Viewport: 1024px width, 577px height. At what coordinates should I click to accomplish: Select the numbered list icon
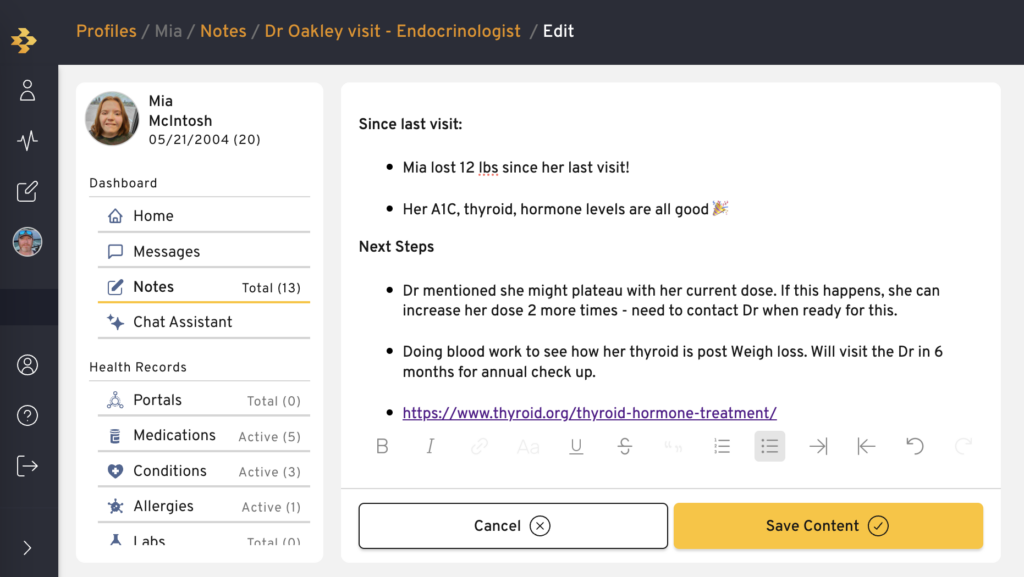tap(722, 446)
